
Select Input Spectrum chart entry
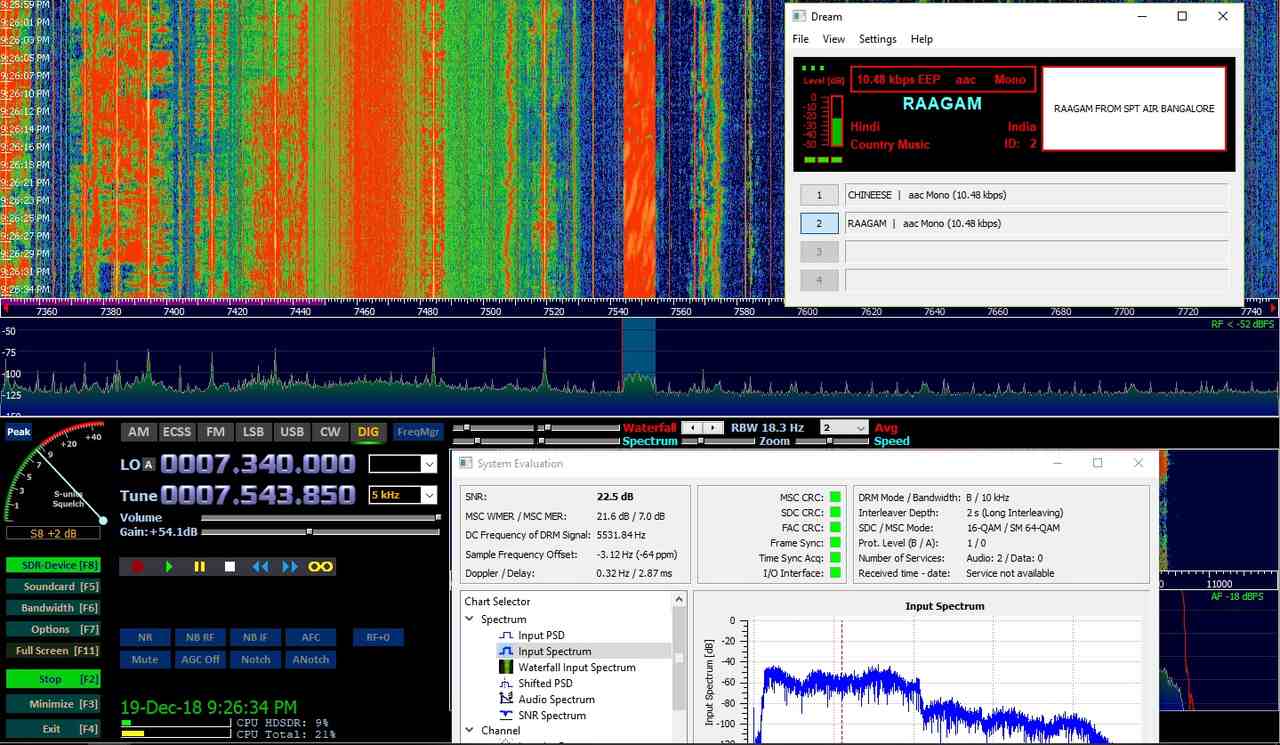554,651
